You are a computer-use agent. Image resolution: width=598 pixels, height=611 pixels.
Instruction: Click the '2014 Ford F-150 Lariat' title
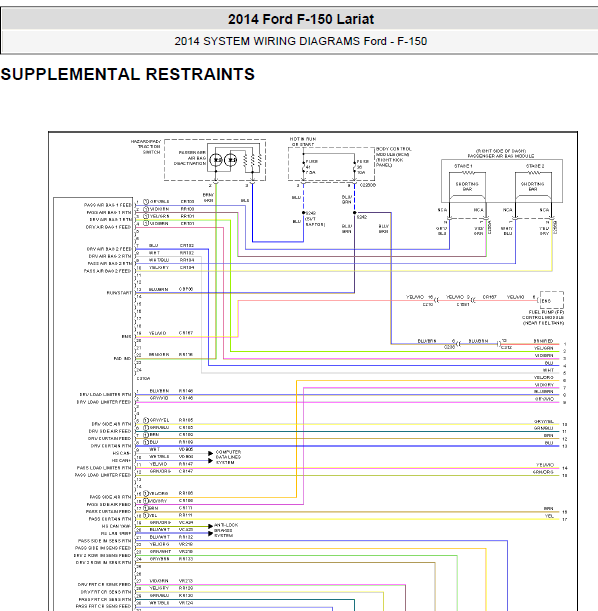[301, 19]
